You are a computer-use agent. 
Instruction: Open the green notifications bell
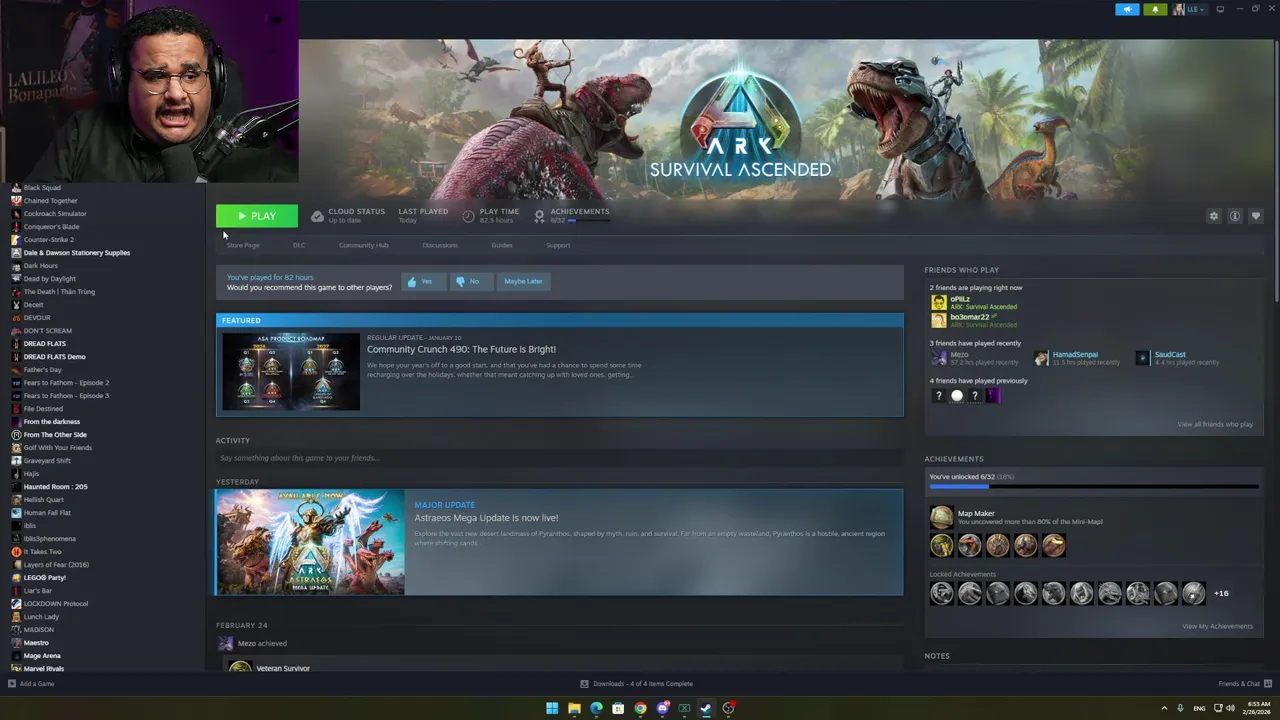1155,9
